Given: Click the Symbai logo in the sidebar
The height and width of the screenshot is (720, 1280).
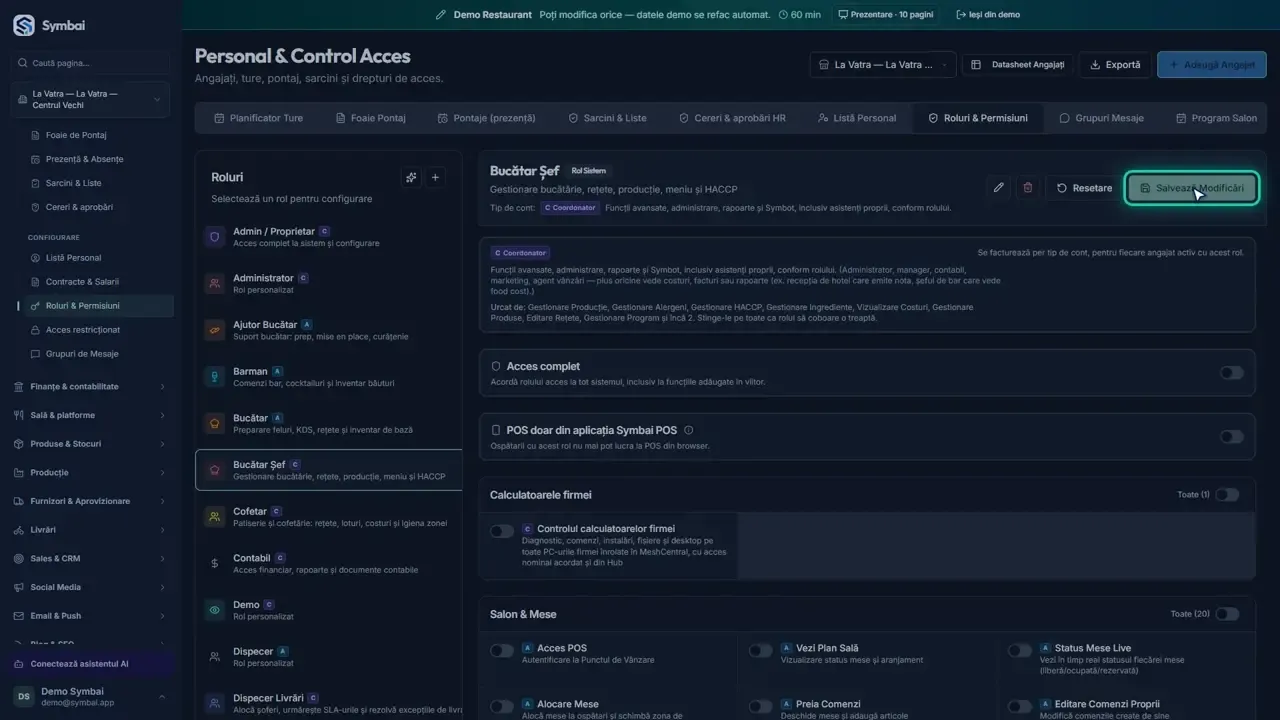Looking at the screenshot, I should point(23,25).
